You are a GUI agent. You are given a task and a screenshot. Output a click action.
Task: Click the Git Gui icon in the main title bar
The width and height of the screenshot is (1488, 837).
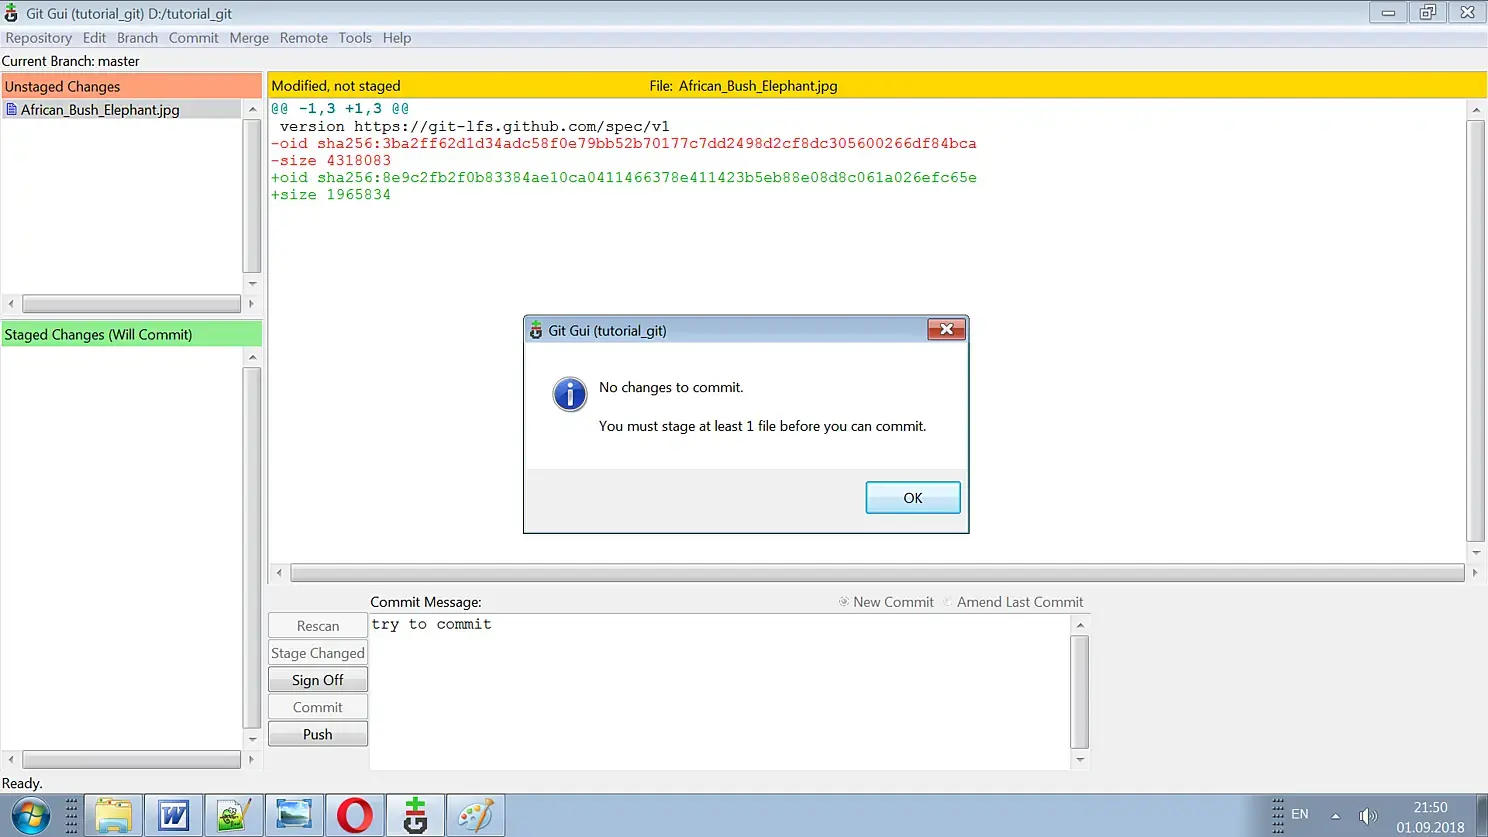pyautogui.click(x=11, y=13)
